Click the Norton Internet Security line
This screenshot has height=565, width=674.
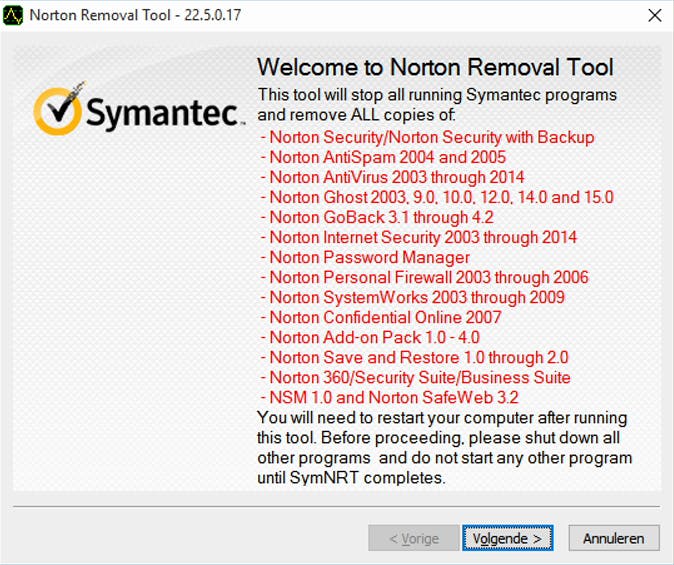pos(423,237)
